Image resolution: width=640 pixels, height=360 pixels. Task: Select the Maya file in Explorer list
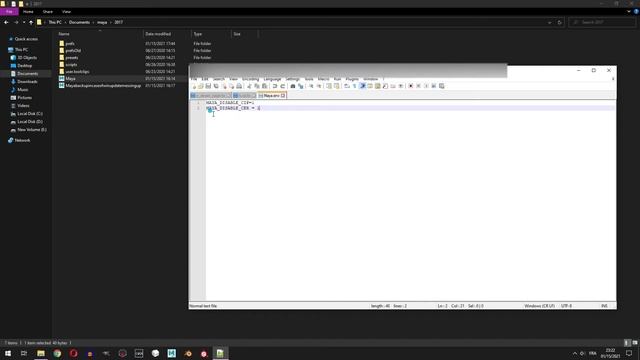[x=70, y=78]
